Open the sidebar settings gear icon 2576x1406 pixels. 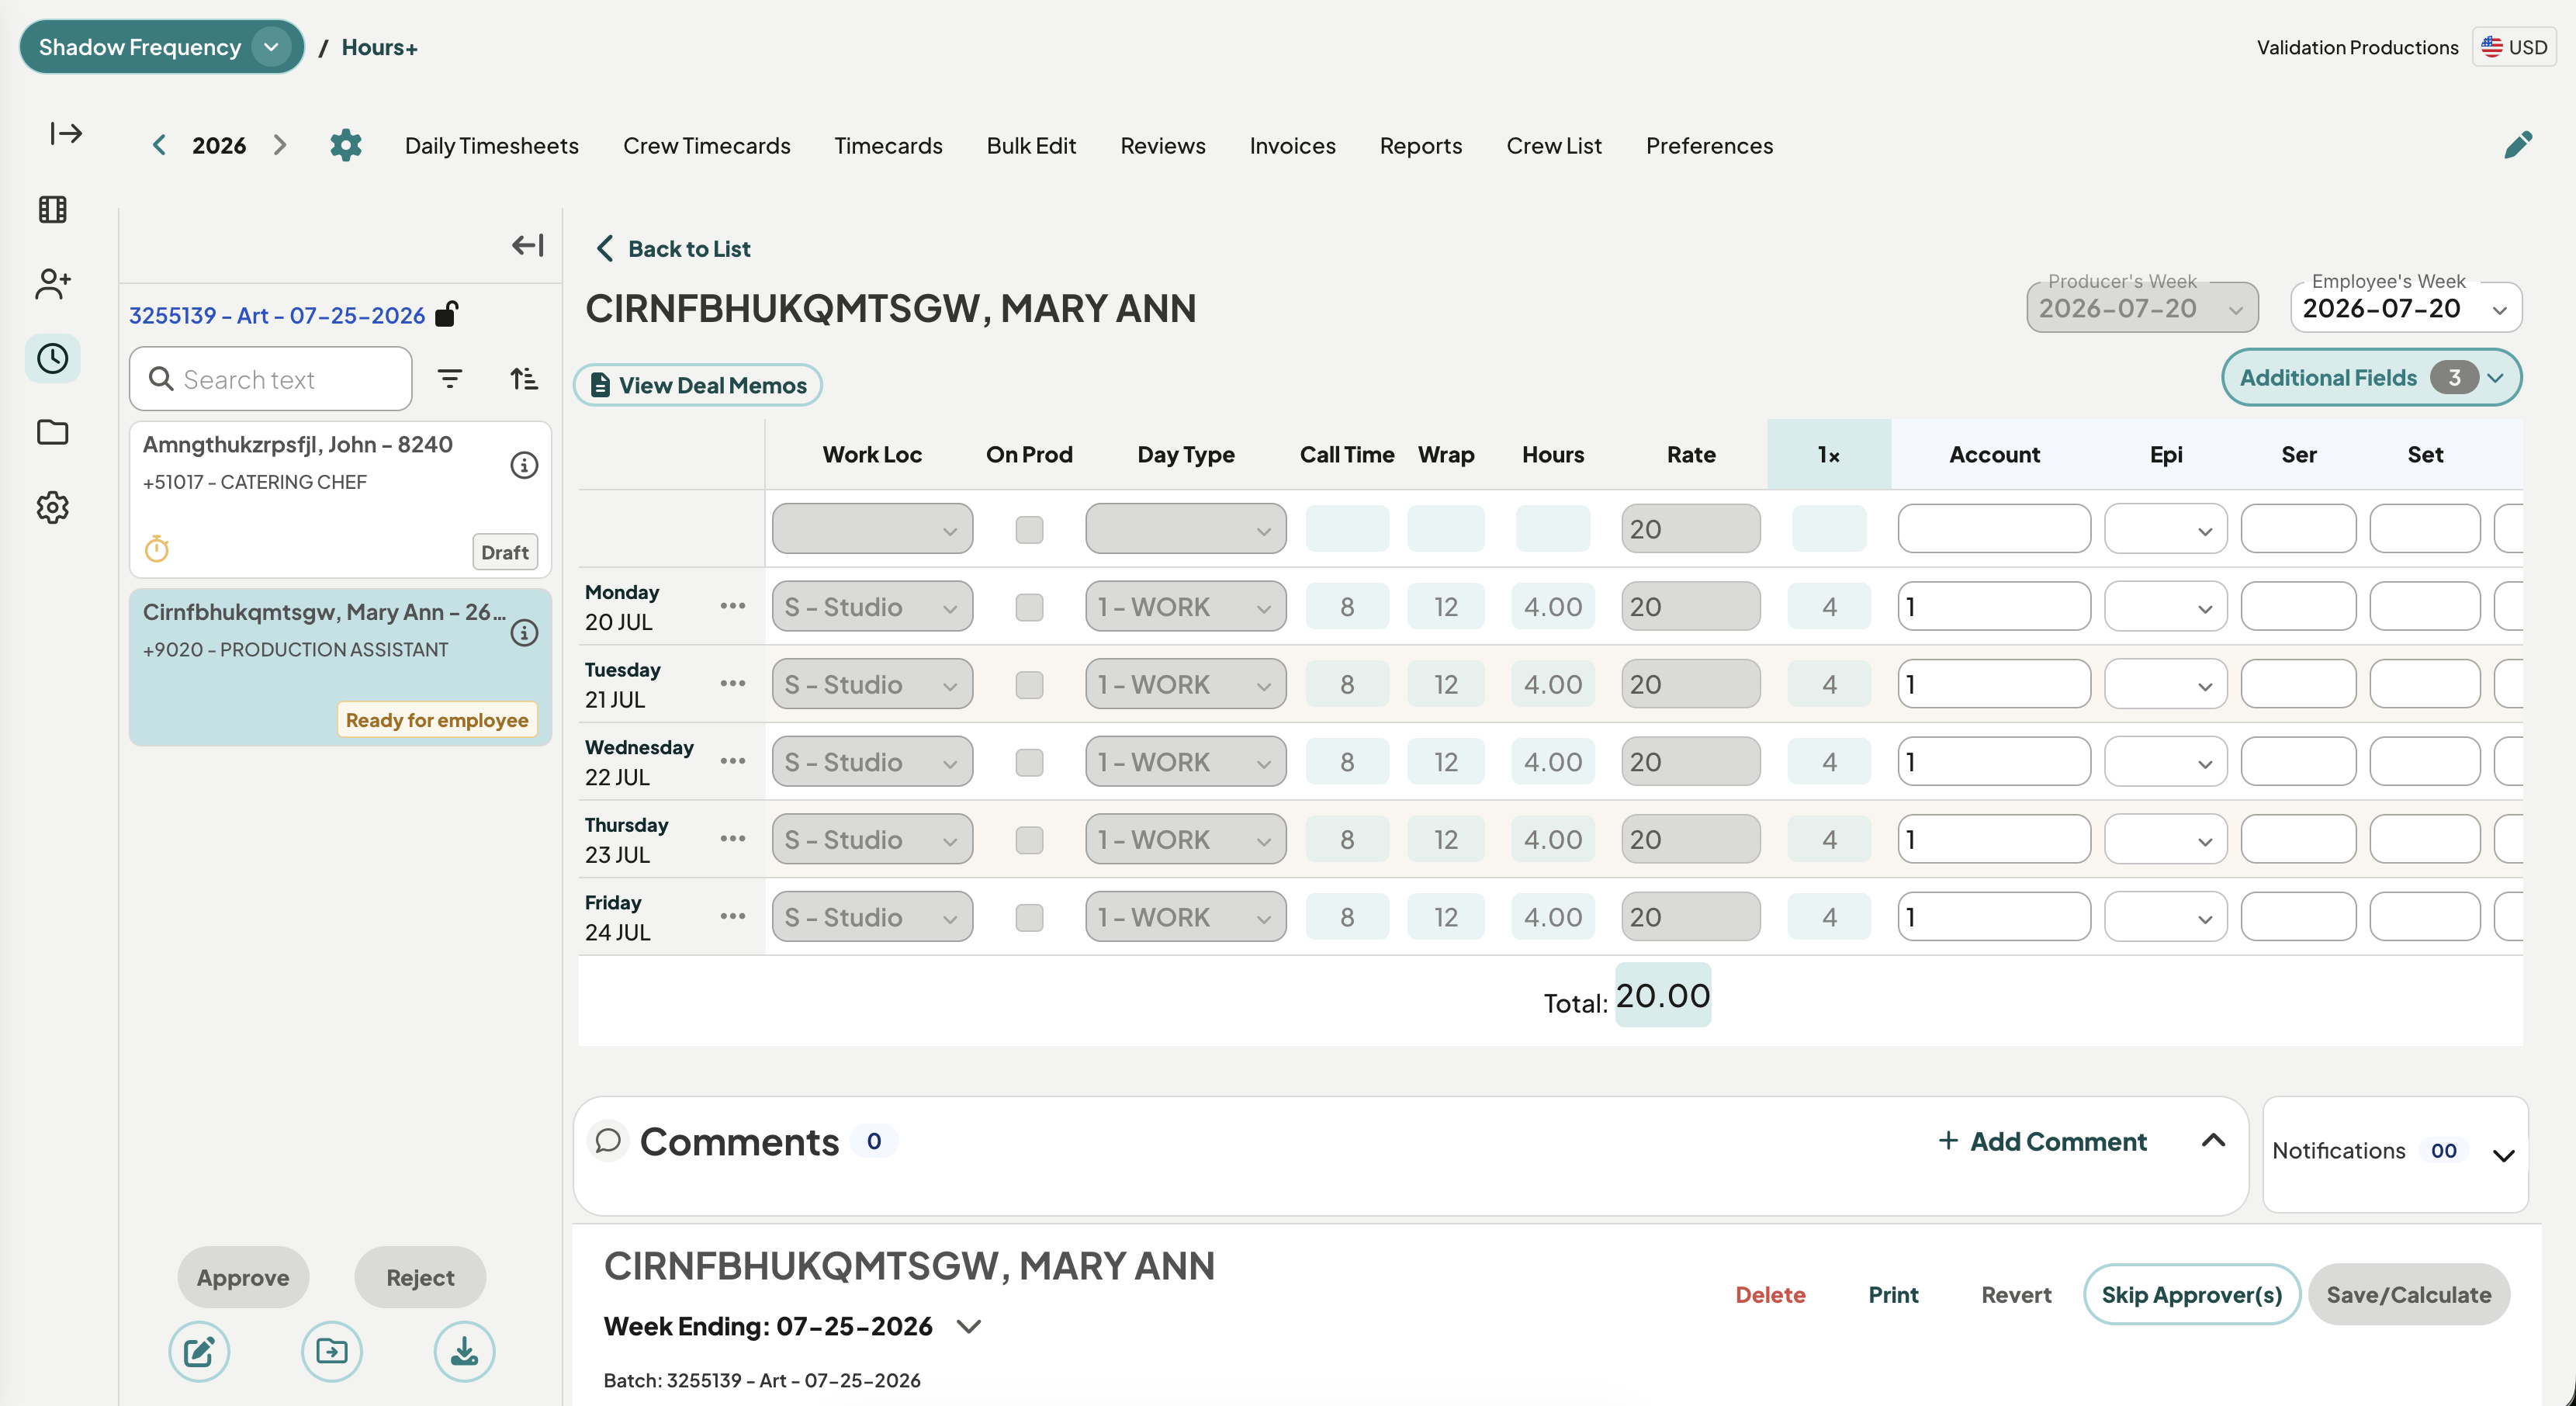tap(53, 507)
